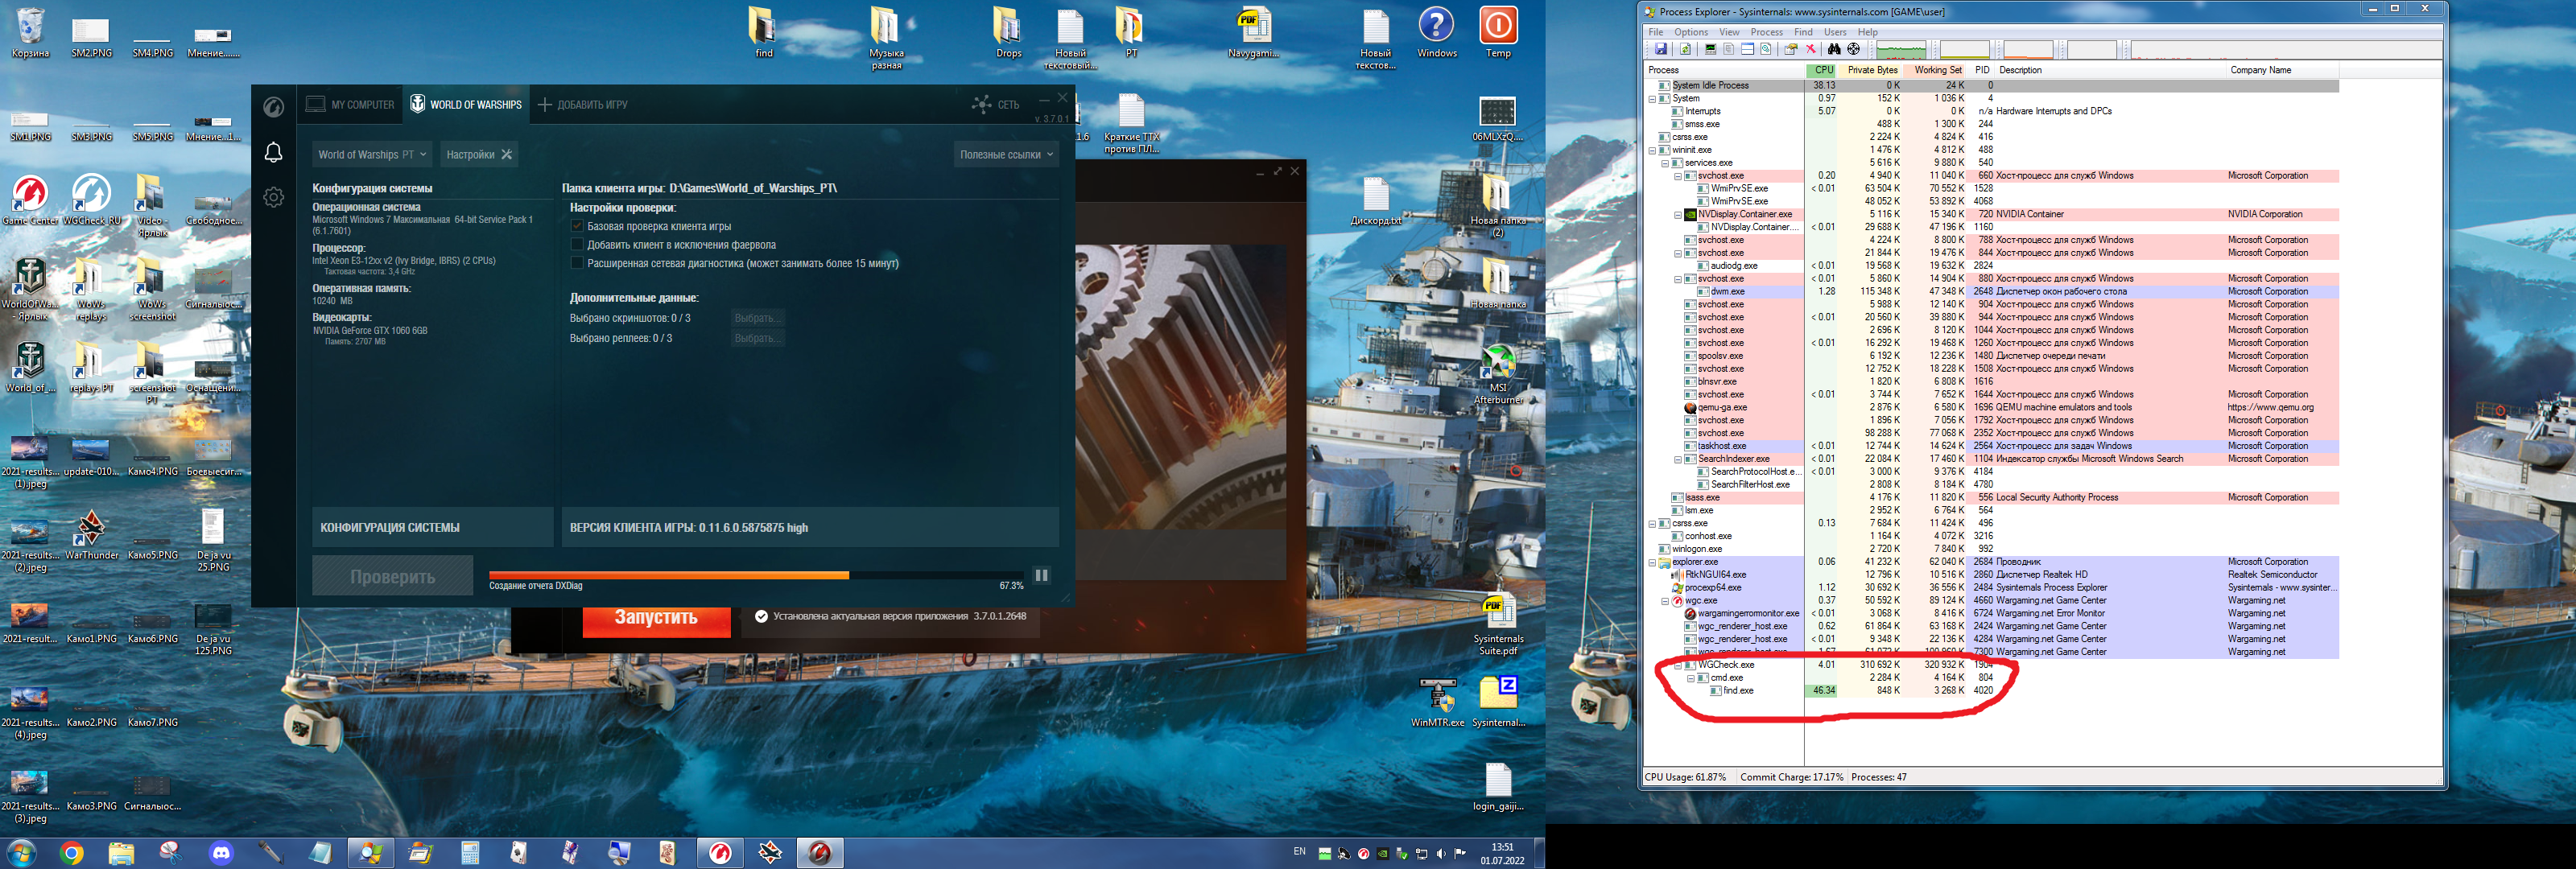Viewport: 2576px width, 869px height.
Task: Switch to the WORLD OF WARSHIPS tab
Action: 466,104
